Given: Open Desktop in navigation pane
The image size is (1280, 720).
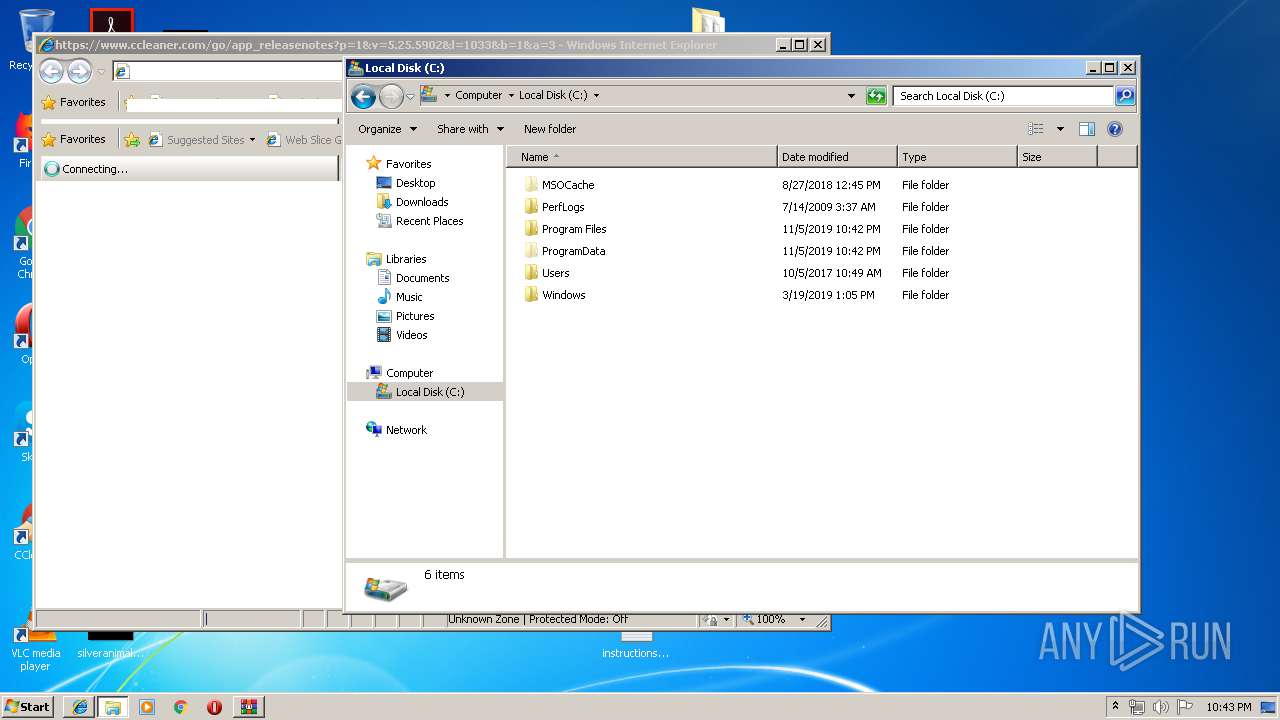Looking at the screenshot, I should 415,183.
